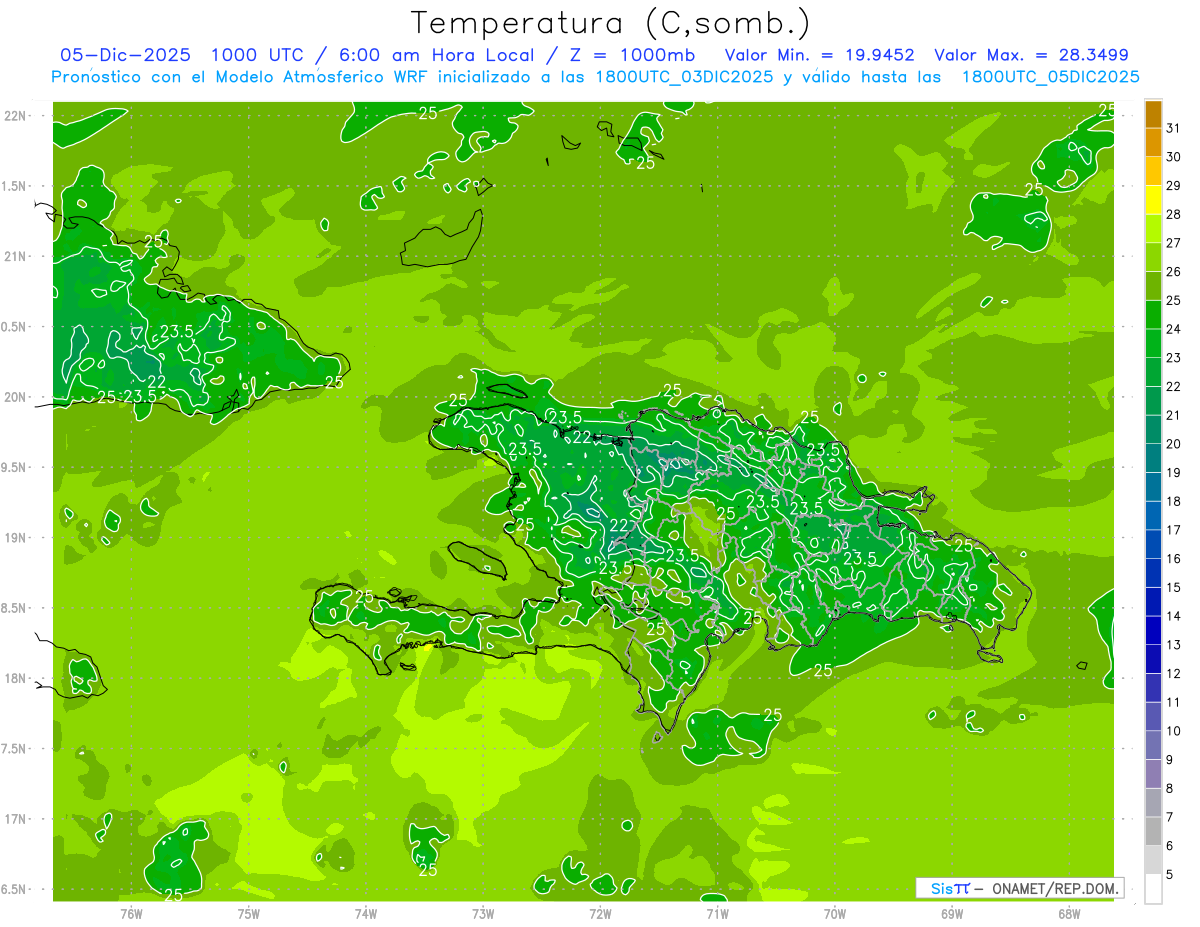Click the color scale label '26'
The width and height of the screenshot is (1200, 927).
coord(1174,272)
